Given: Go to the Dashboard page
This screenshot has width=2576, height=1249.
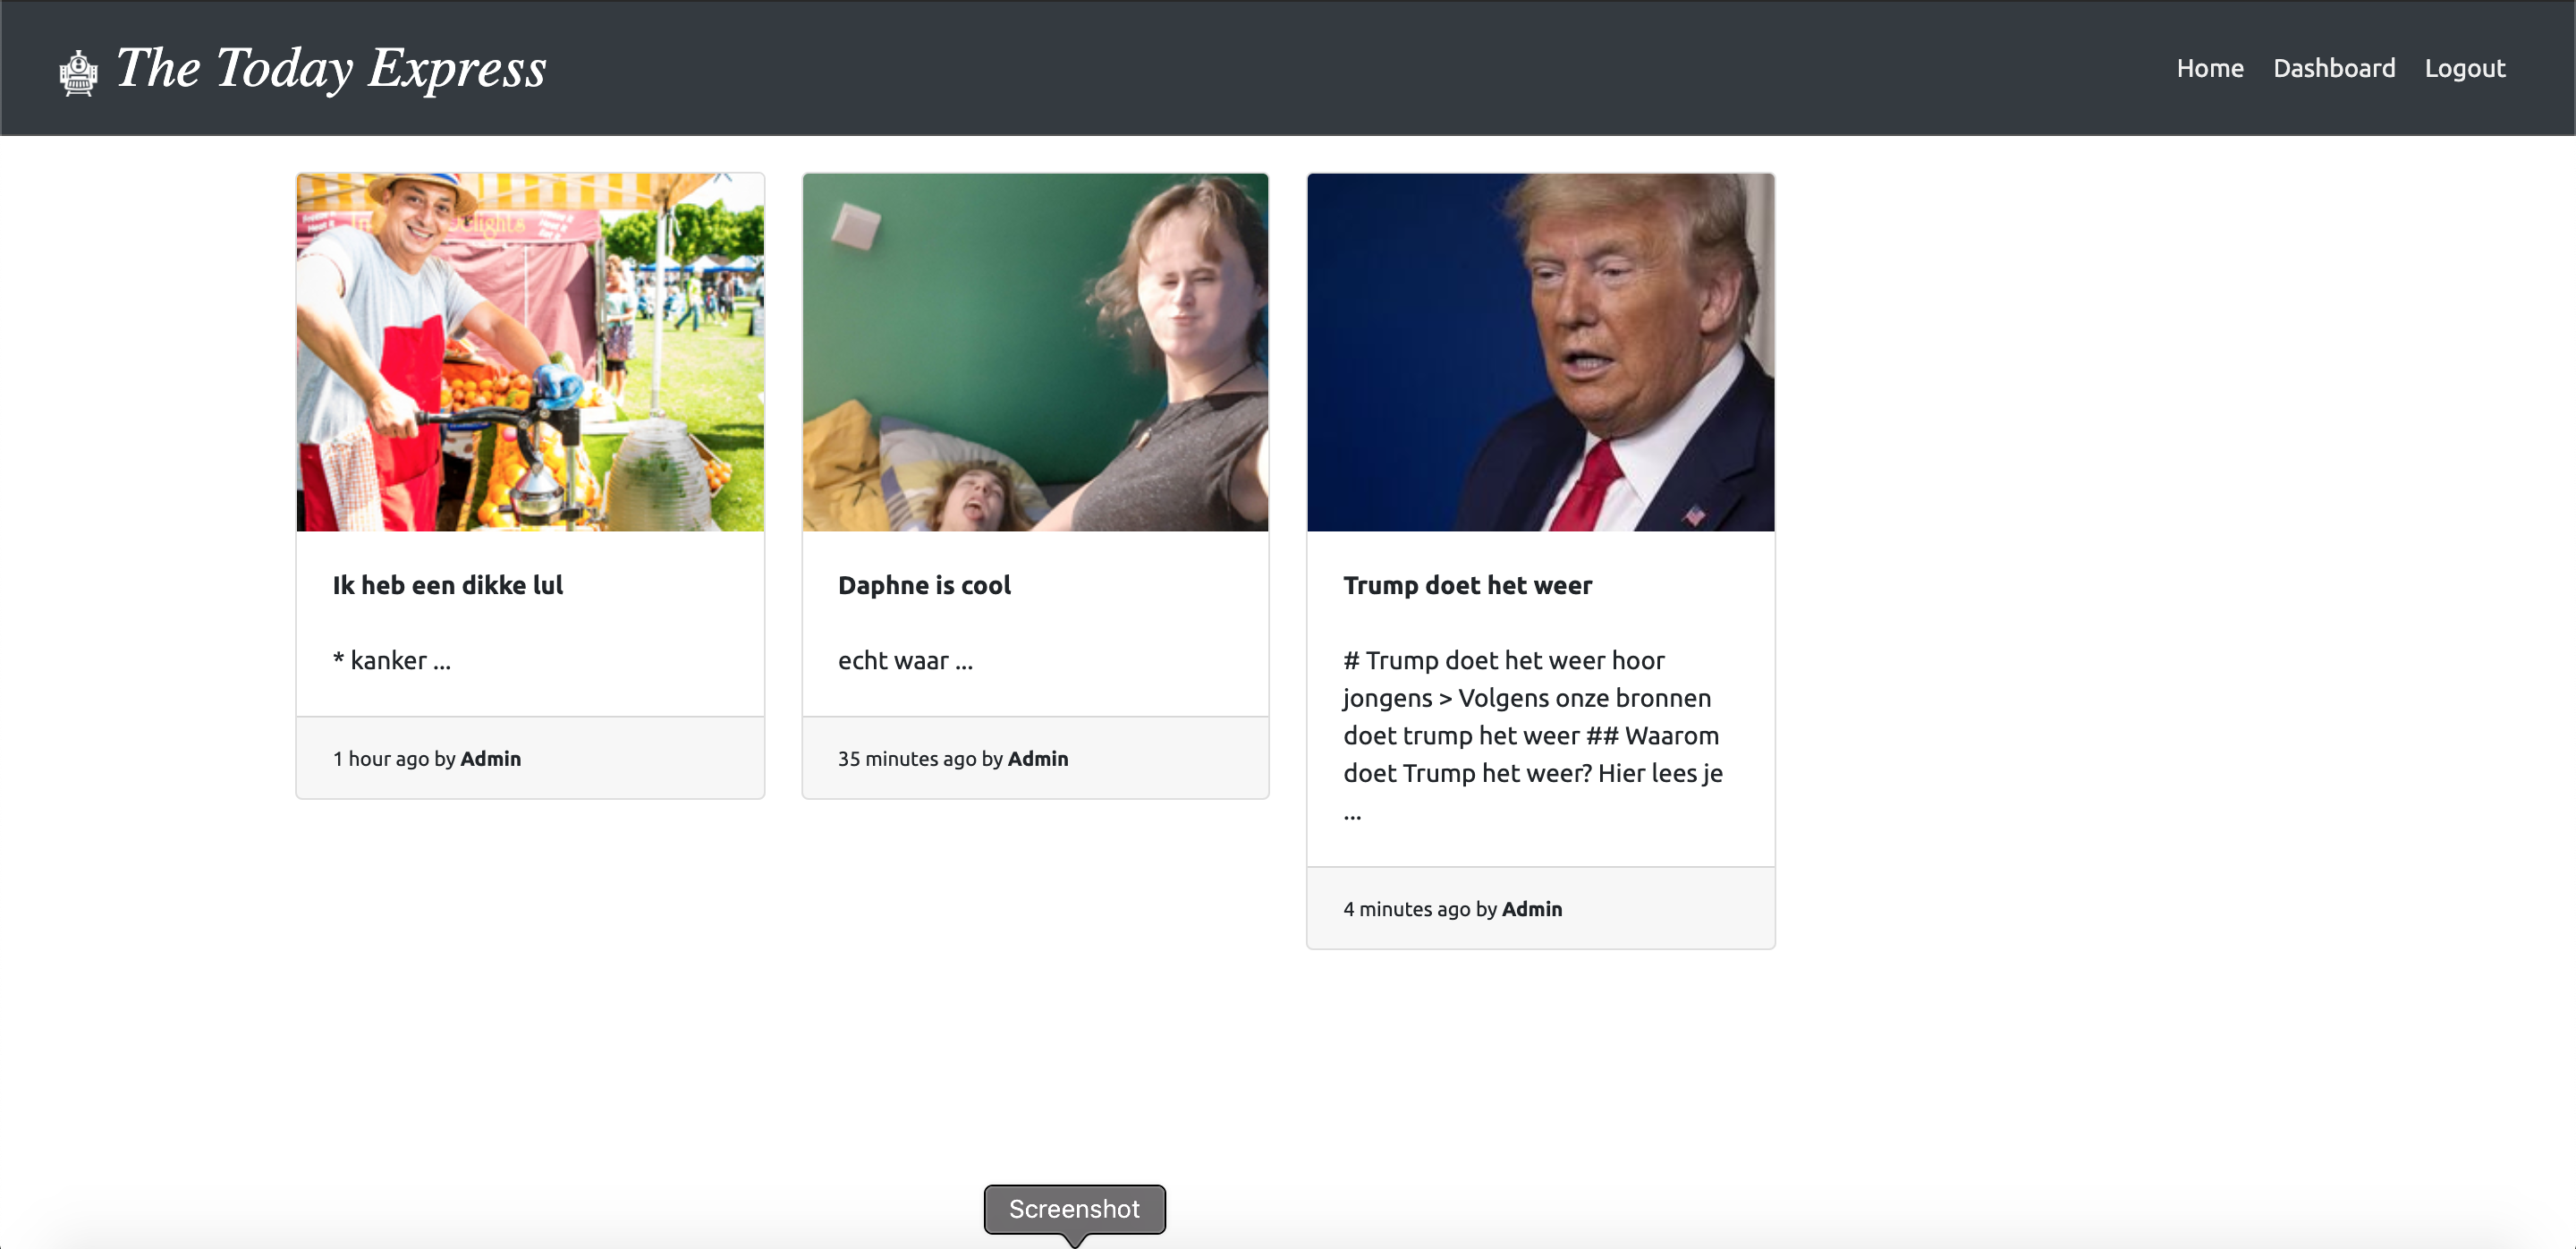Looking at the screenshot, I should click(2333, 68).
